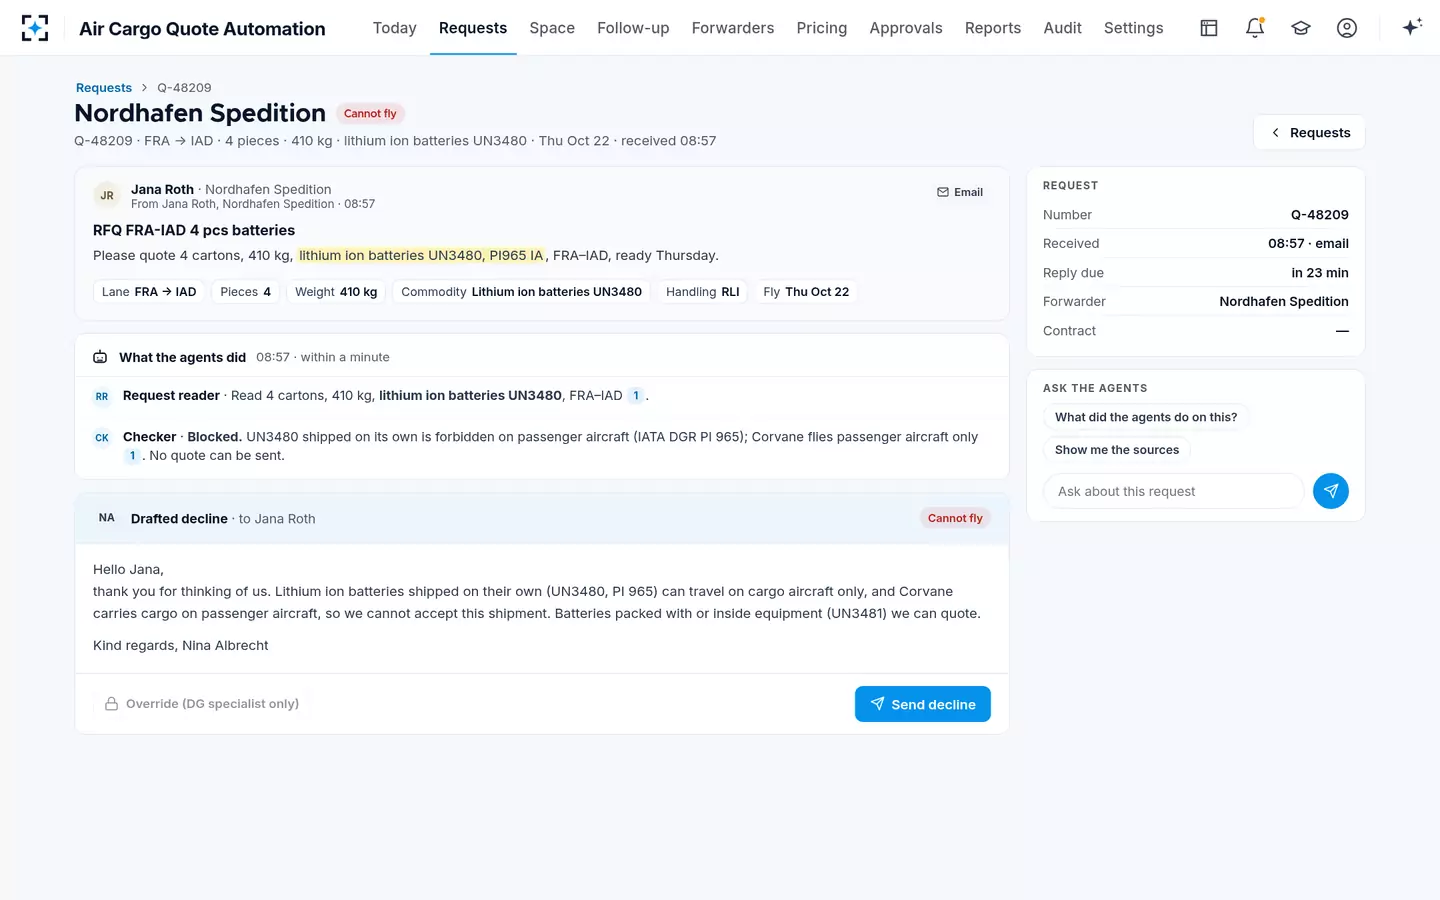Click the Fly Thu Oct 22 chip

[806, 292]
